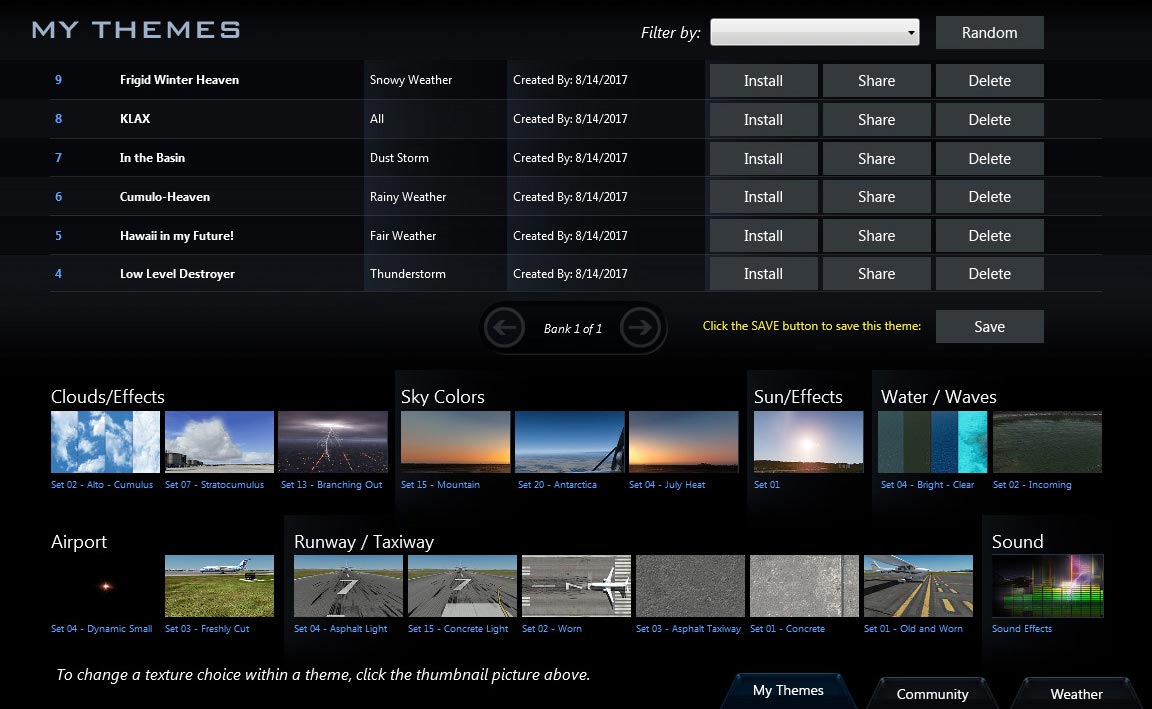The image size is (1152, 709).
Task: Delete the Low Level Destroyer theme
Action: click(x=989, y=273)
